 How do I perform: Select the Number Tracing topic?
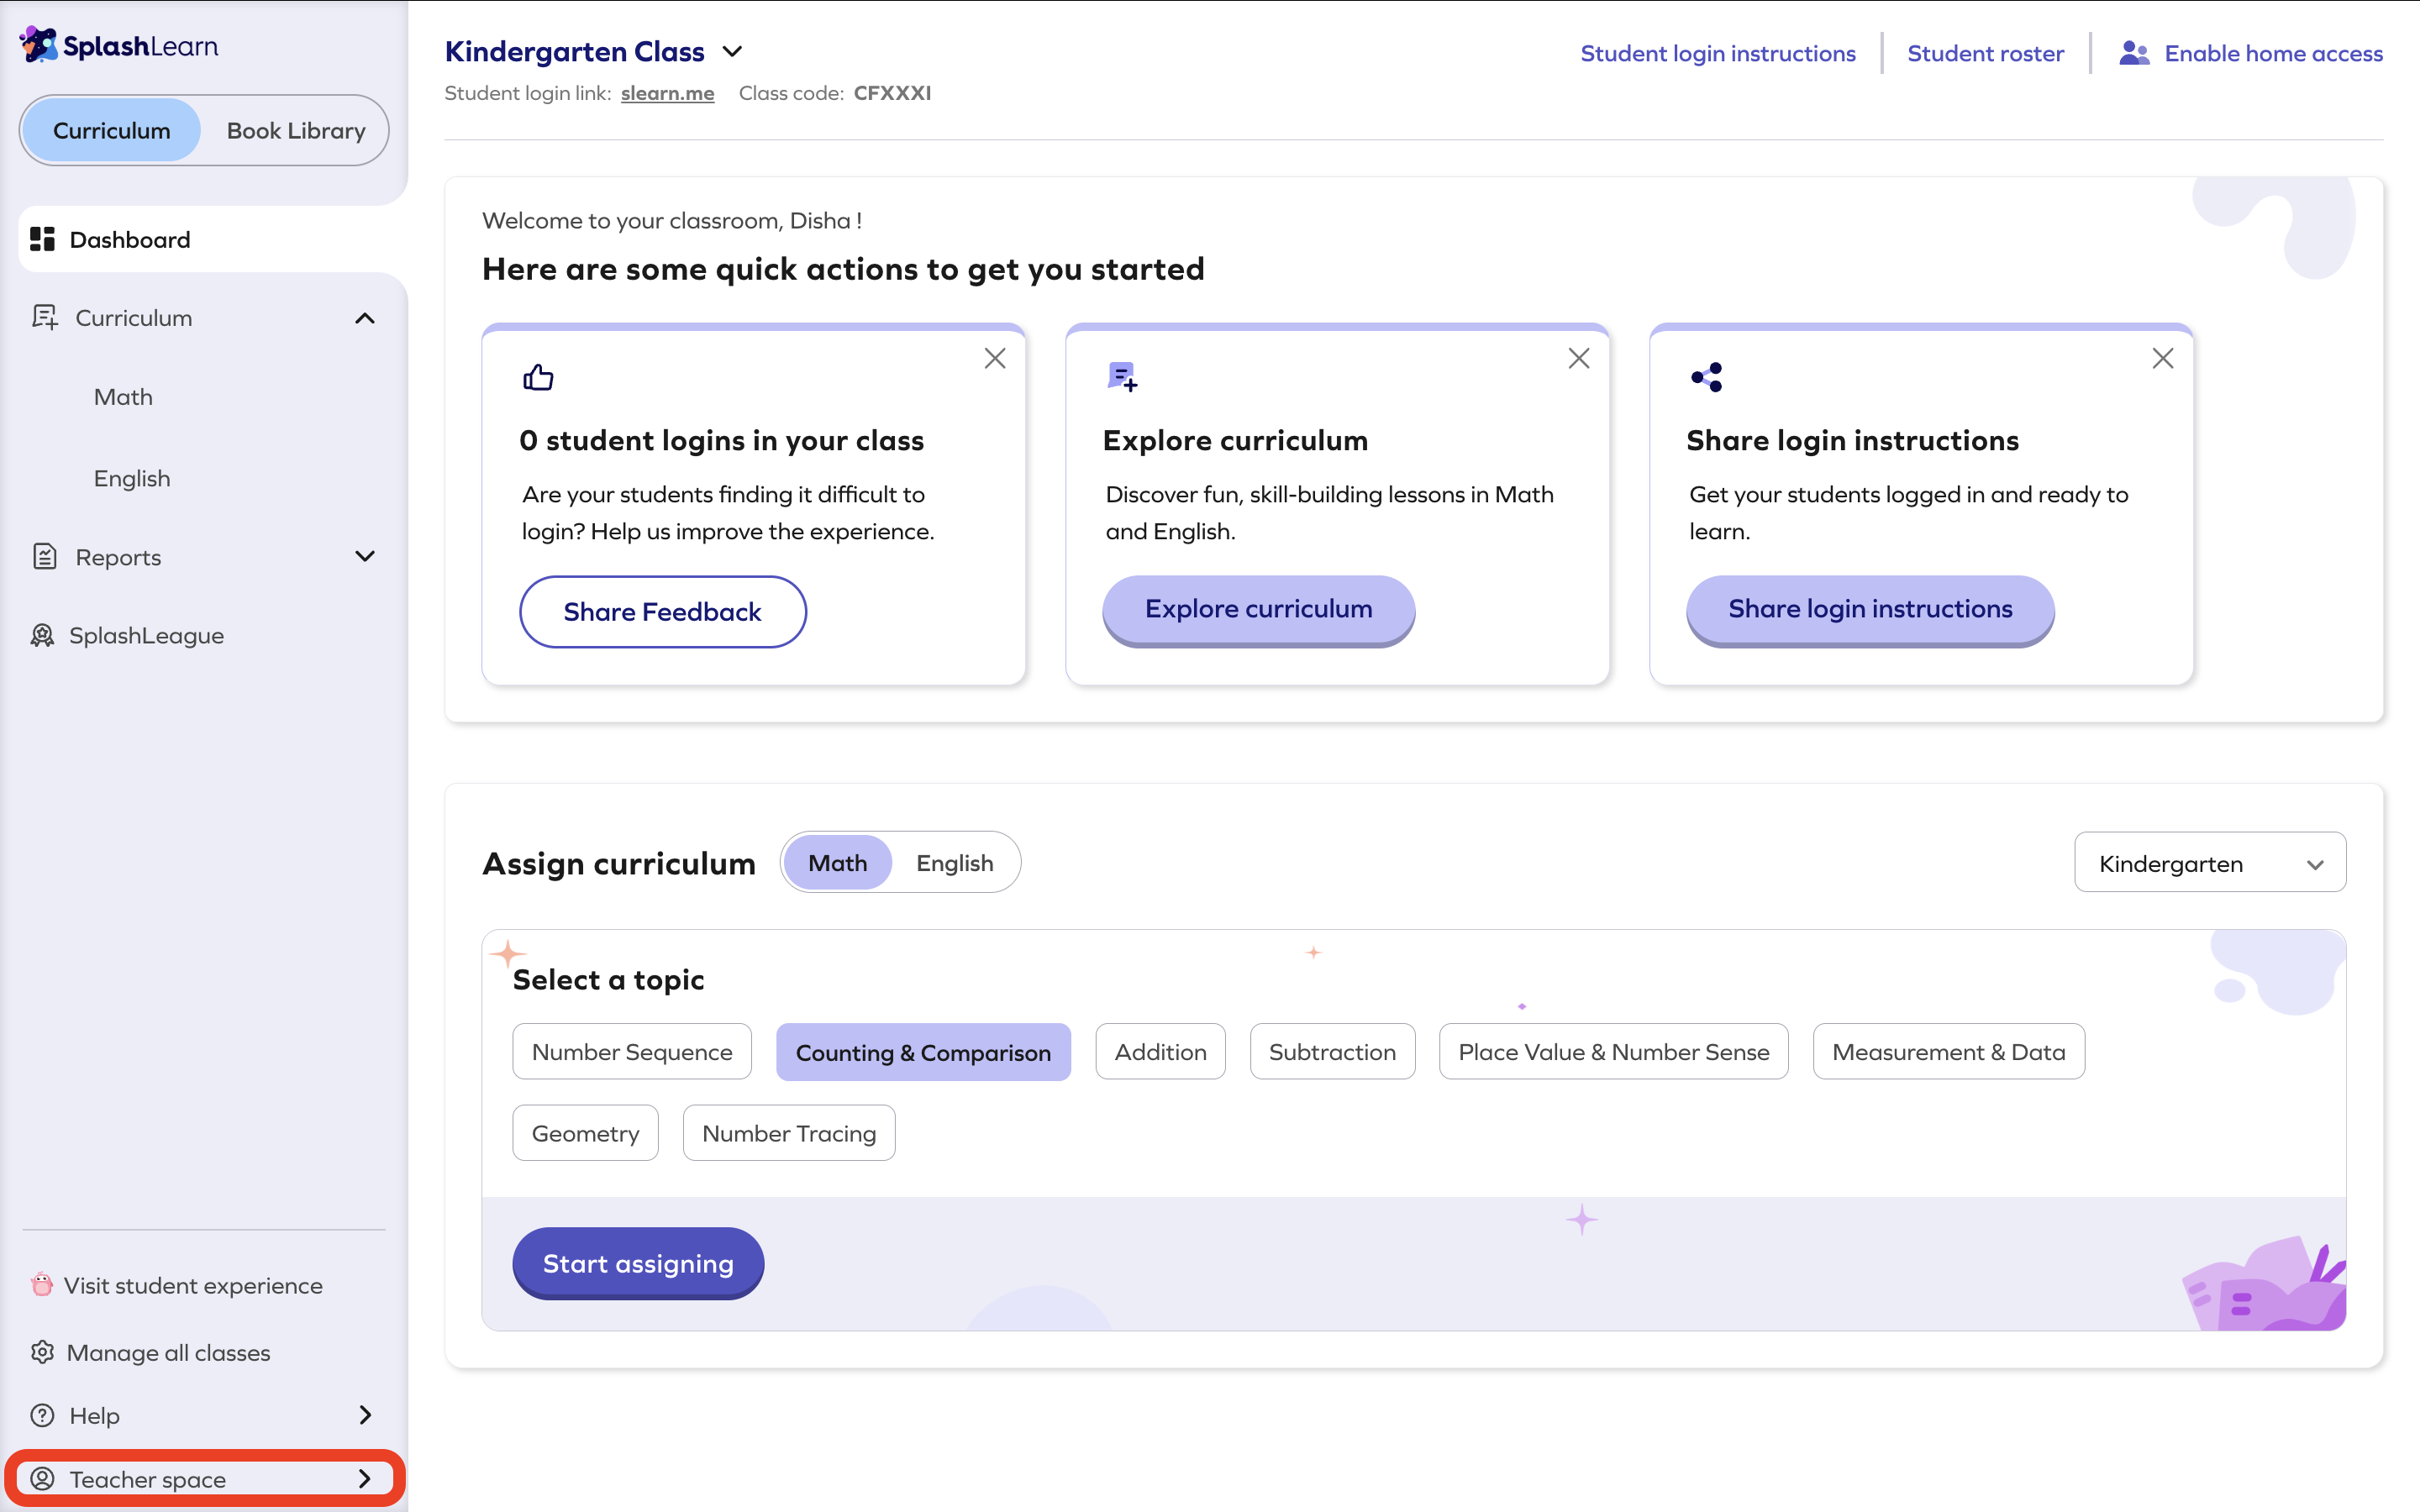(789, 1133)
